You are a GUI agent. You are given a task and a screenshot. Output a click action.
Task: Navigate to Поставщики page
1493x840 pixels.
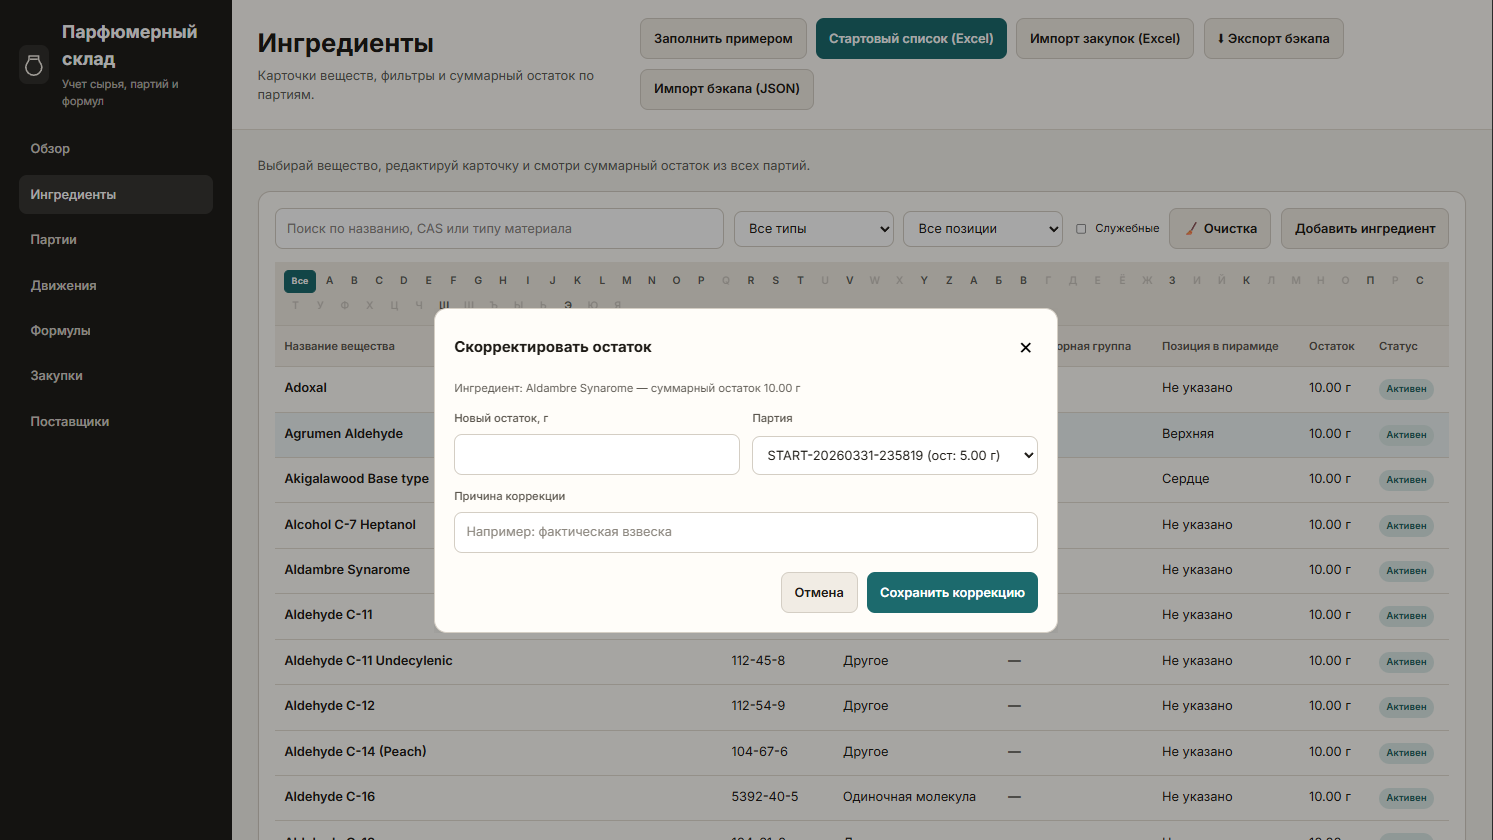click(70, 422)
